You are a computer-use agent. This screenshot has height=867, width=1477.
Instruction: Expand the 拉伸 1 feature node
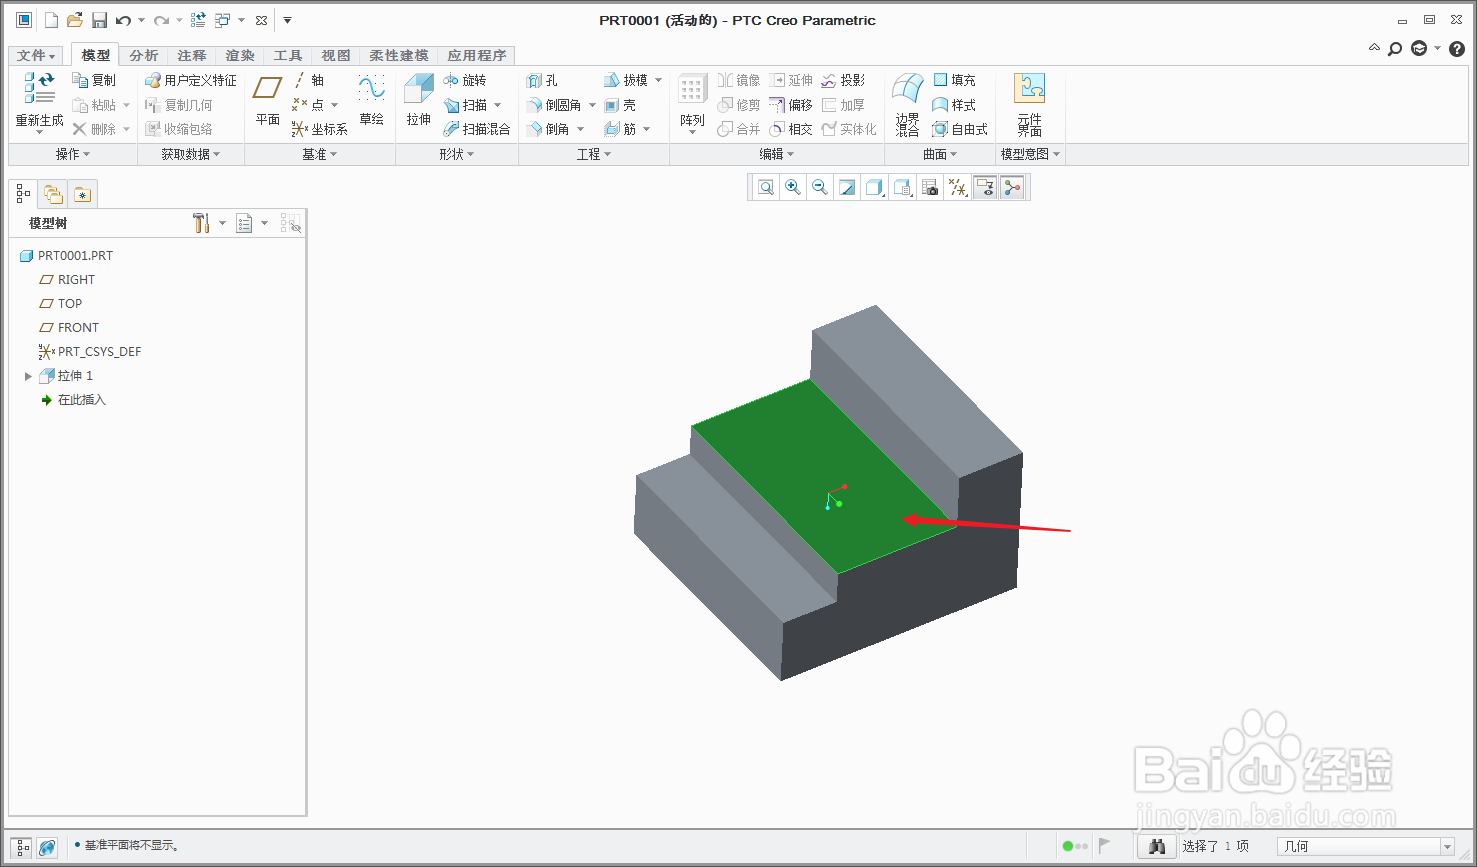tap(28, 376)
